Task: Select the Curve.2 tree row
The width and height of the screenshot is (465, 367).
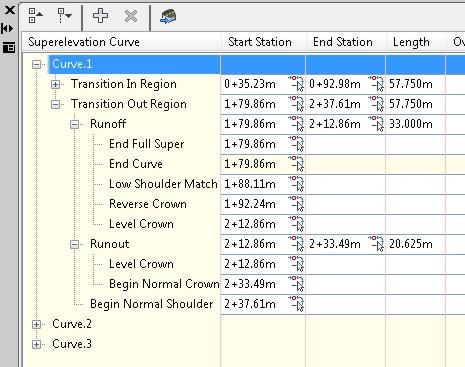Action: pyautogui.click(x=72, y=324)
